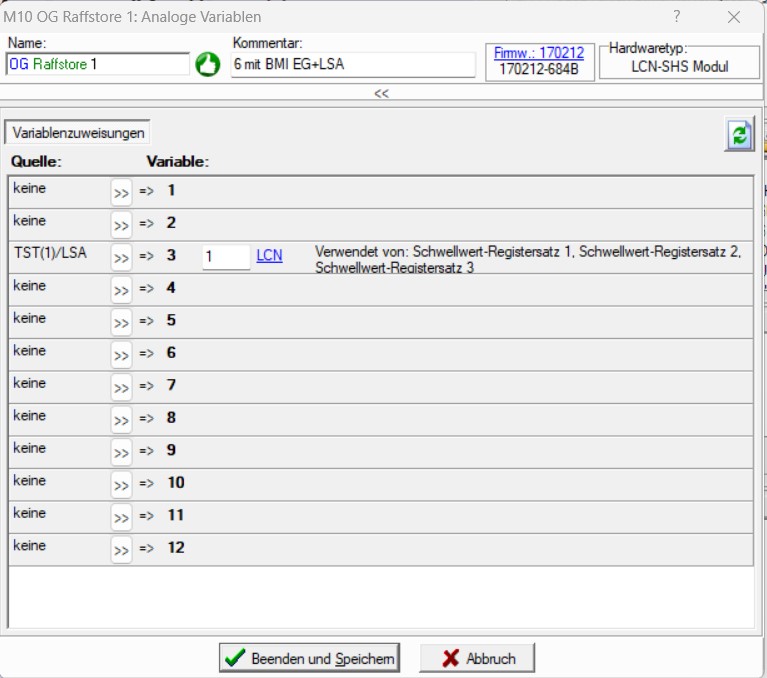Image resolution: width=767 pixels, height=678 pixels.
Task: Click the green status icon beside the name field
Action: 207,64
